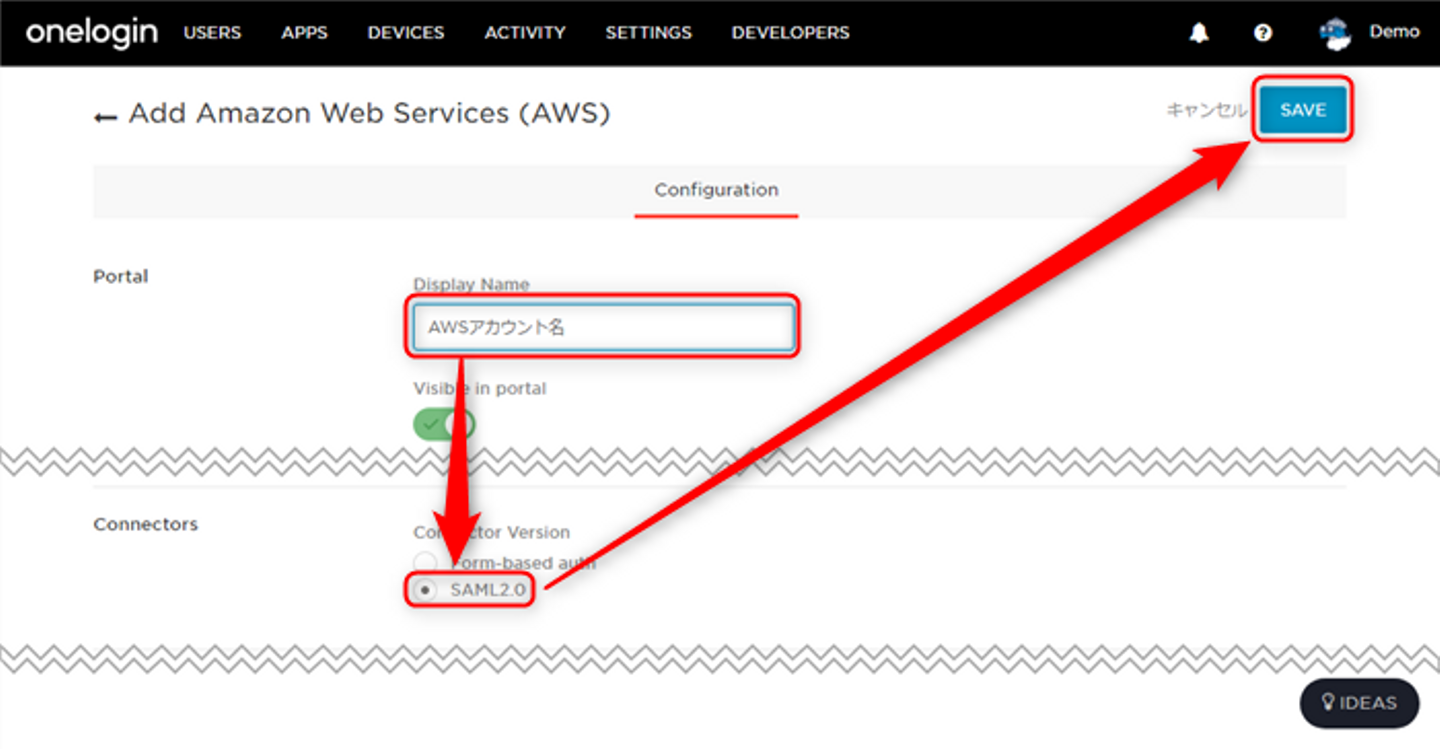Open the ACTIVITY menu
This screenshot has height=749, width=1440.
[x=525, y=33]
